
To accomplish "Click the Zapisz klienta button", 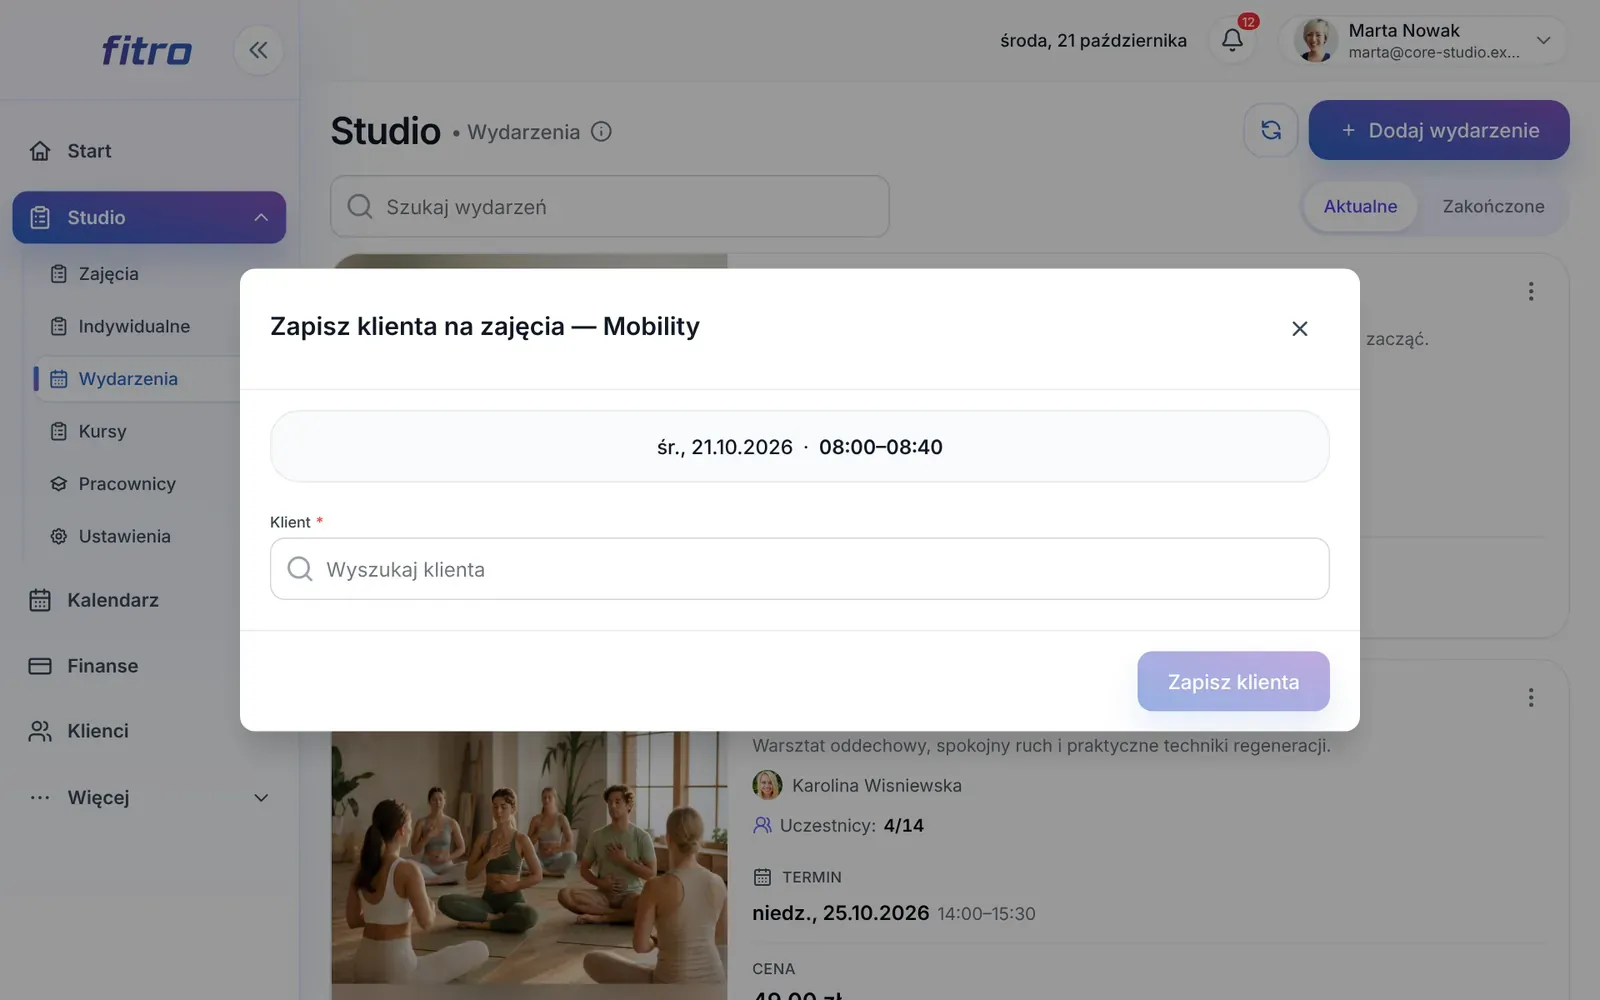I will [1233, 681].
